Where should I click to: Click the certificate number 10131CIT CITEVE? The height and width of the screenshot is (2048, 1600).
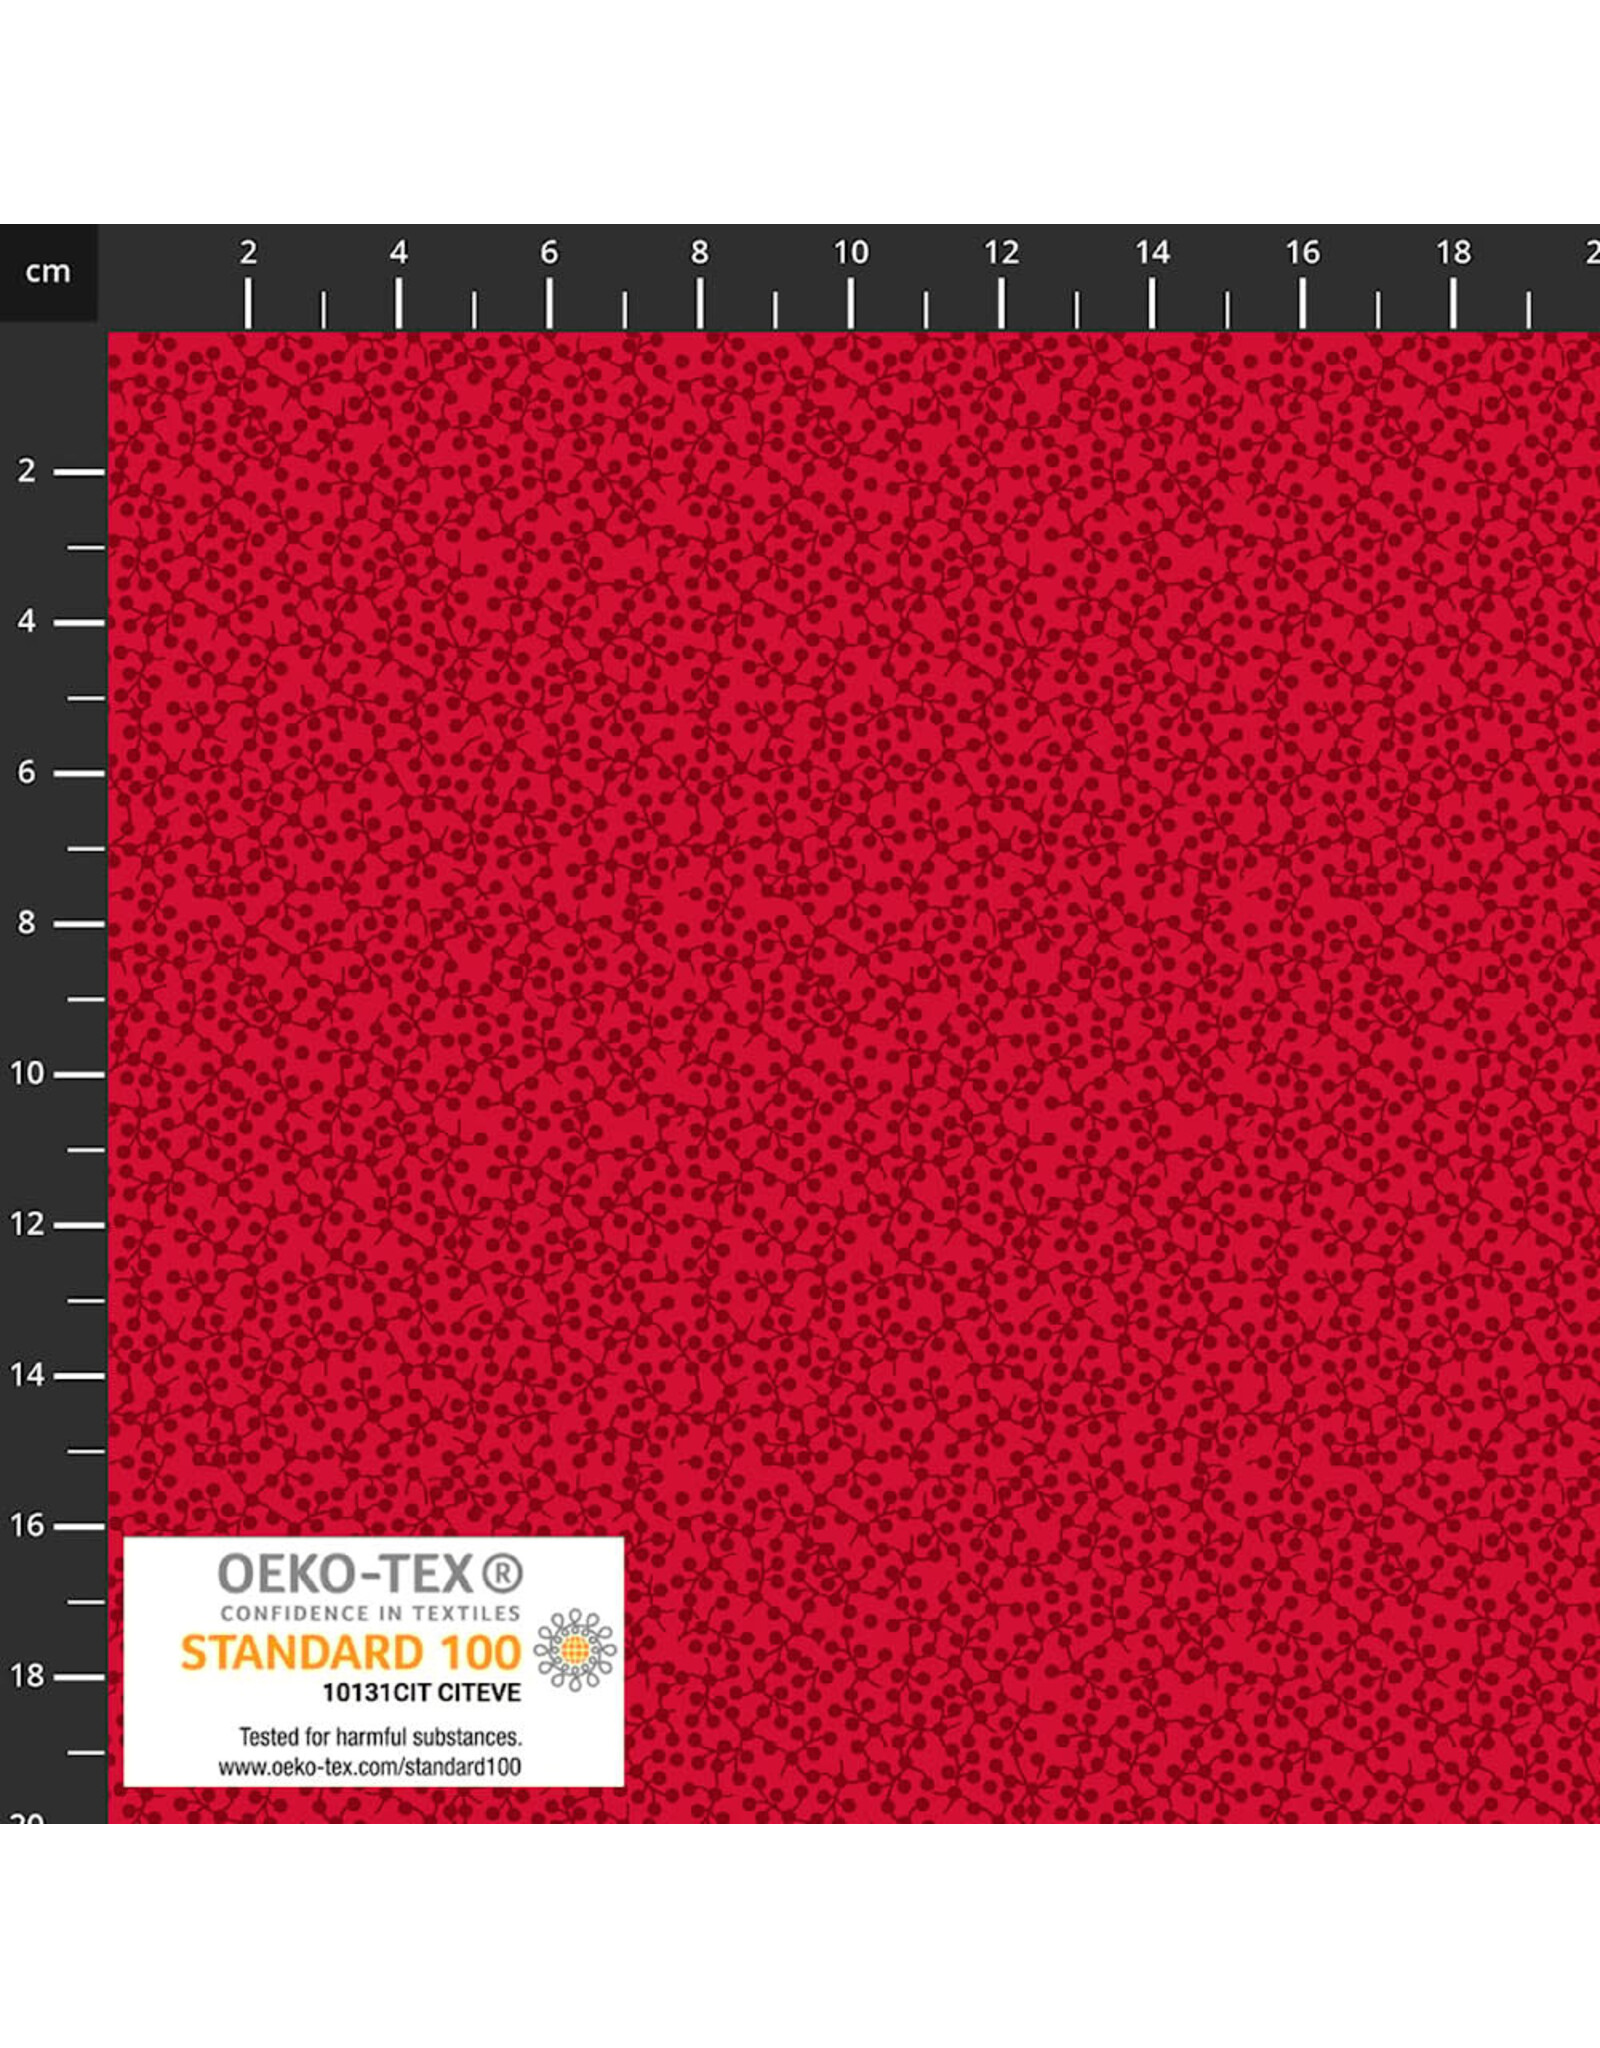click(421, 1691)
